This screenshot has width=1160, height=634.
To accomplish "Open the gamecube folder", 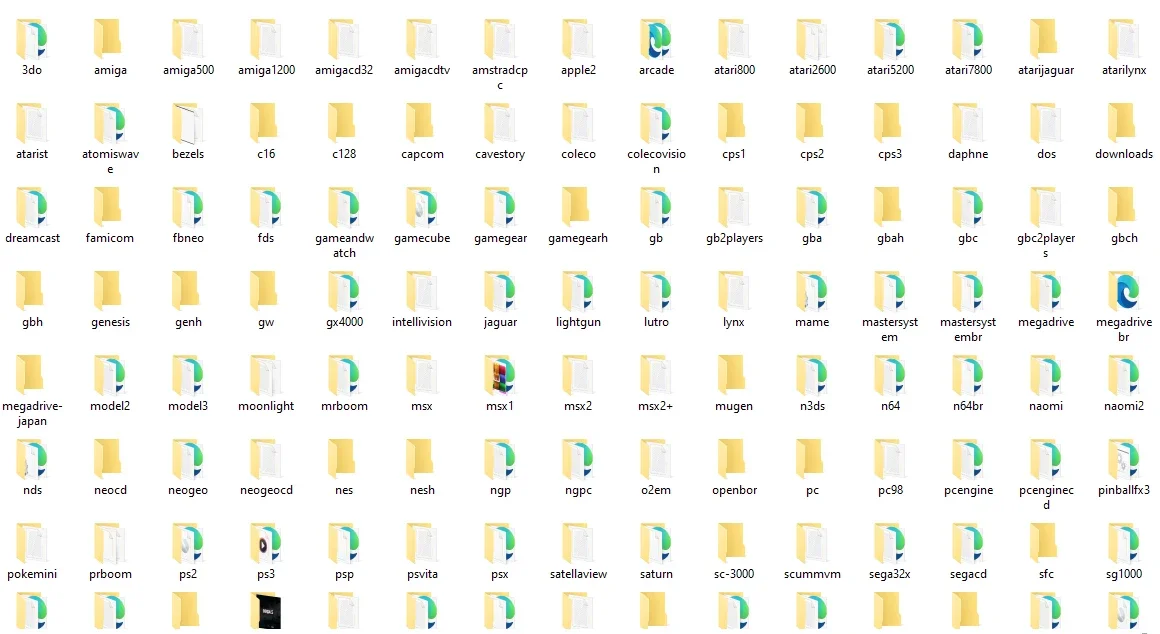I will 422,207.
